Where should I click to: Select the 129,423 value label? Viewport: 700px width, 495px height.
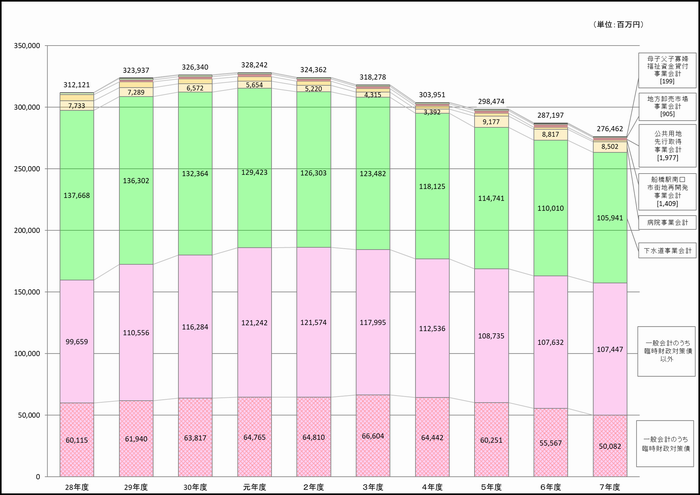pyautogui.click(x=254, y=172)
